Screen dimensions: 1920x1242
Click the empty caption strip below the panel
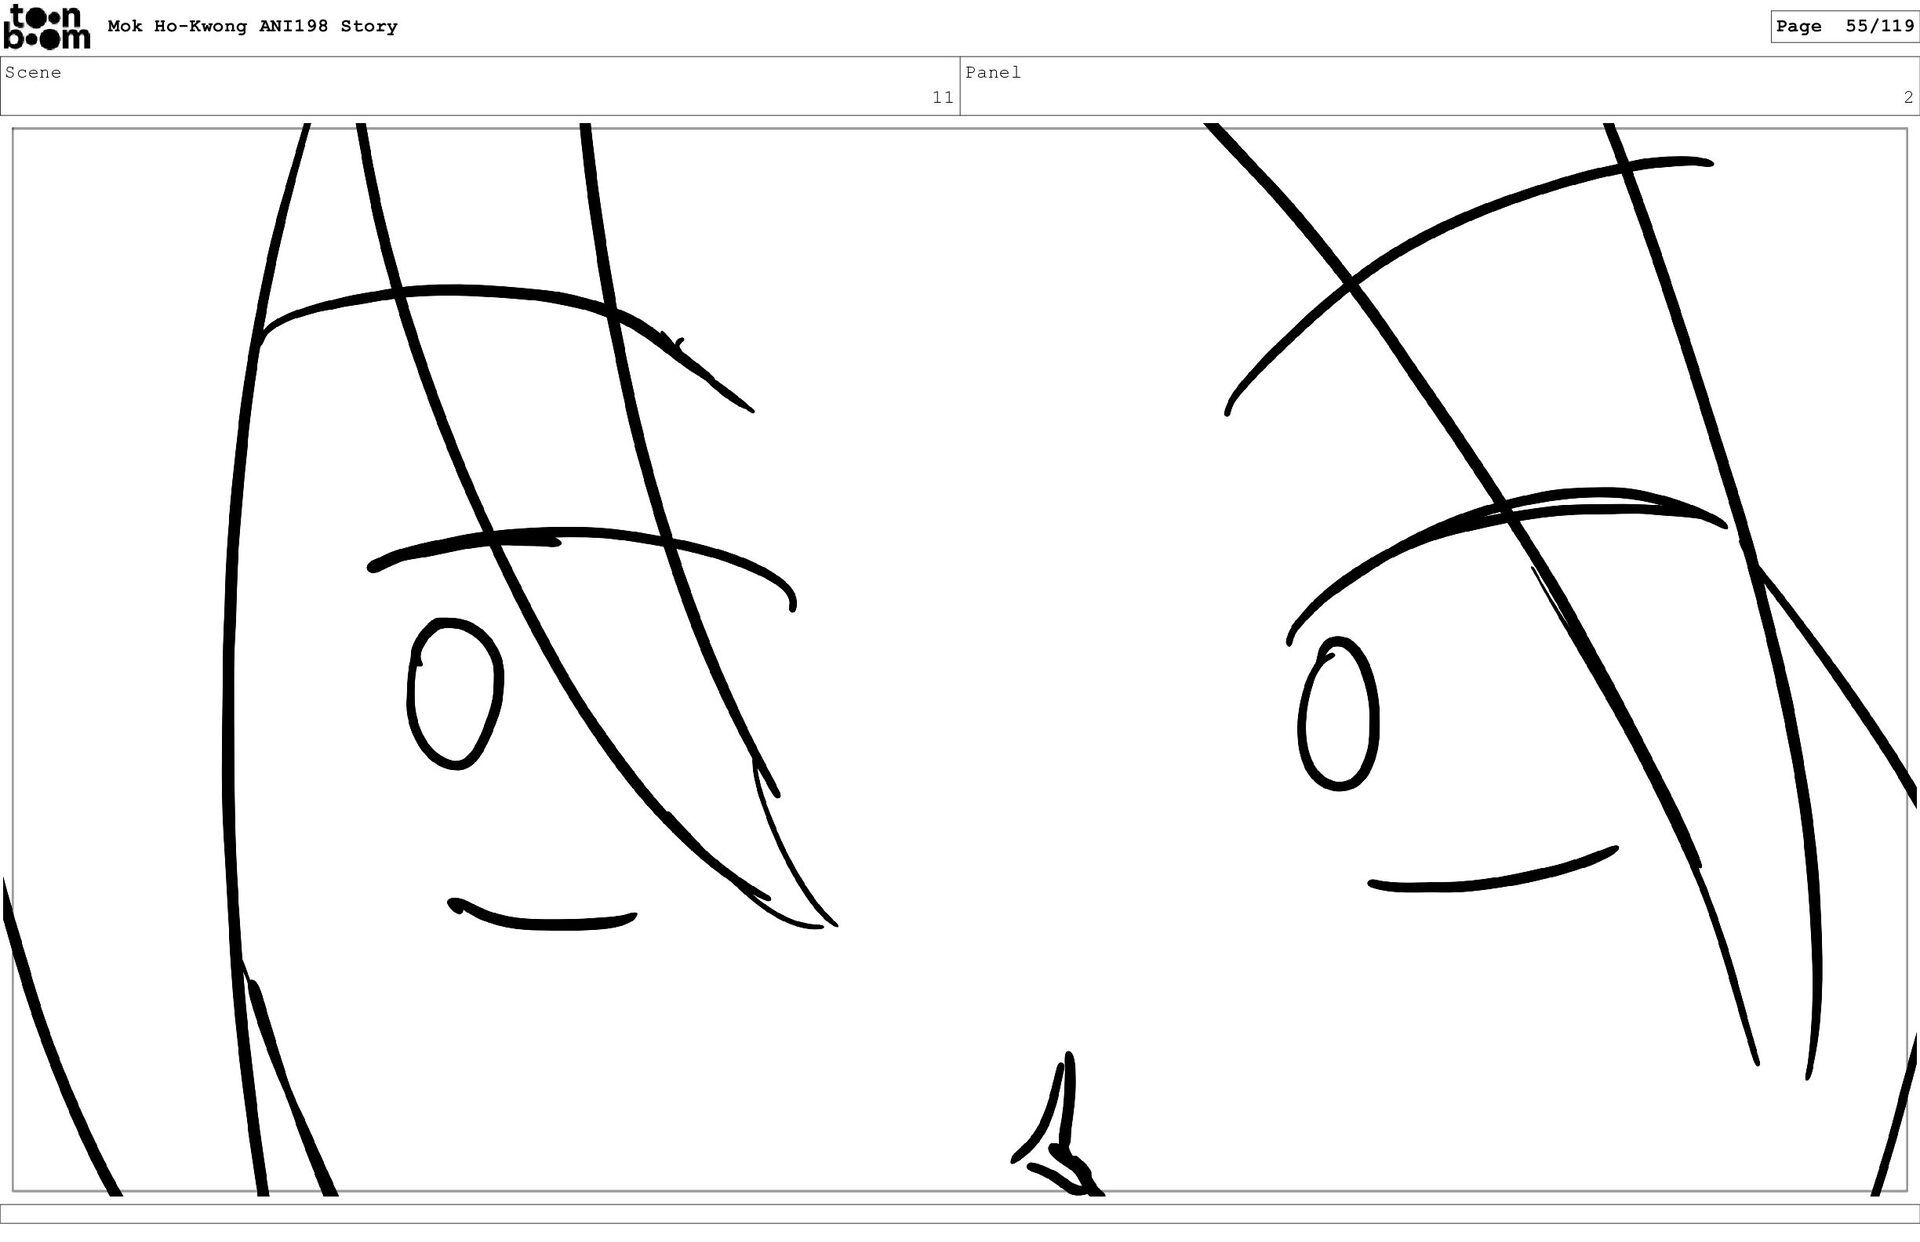pyautogui.click(x=960, y=1213)
